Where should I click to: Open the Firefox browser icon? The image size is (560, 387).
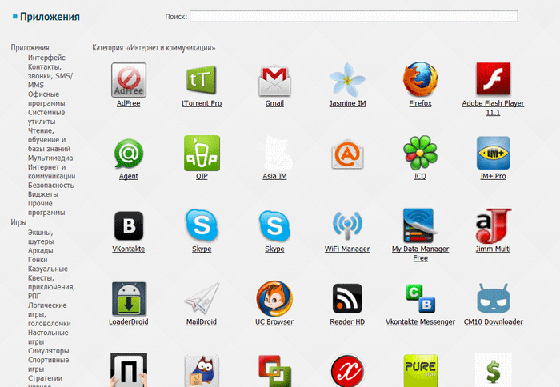pyautogui.click(x=420, y=79)
